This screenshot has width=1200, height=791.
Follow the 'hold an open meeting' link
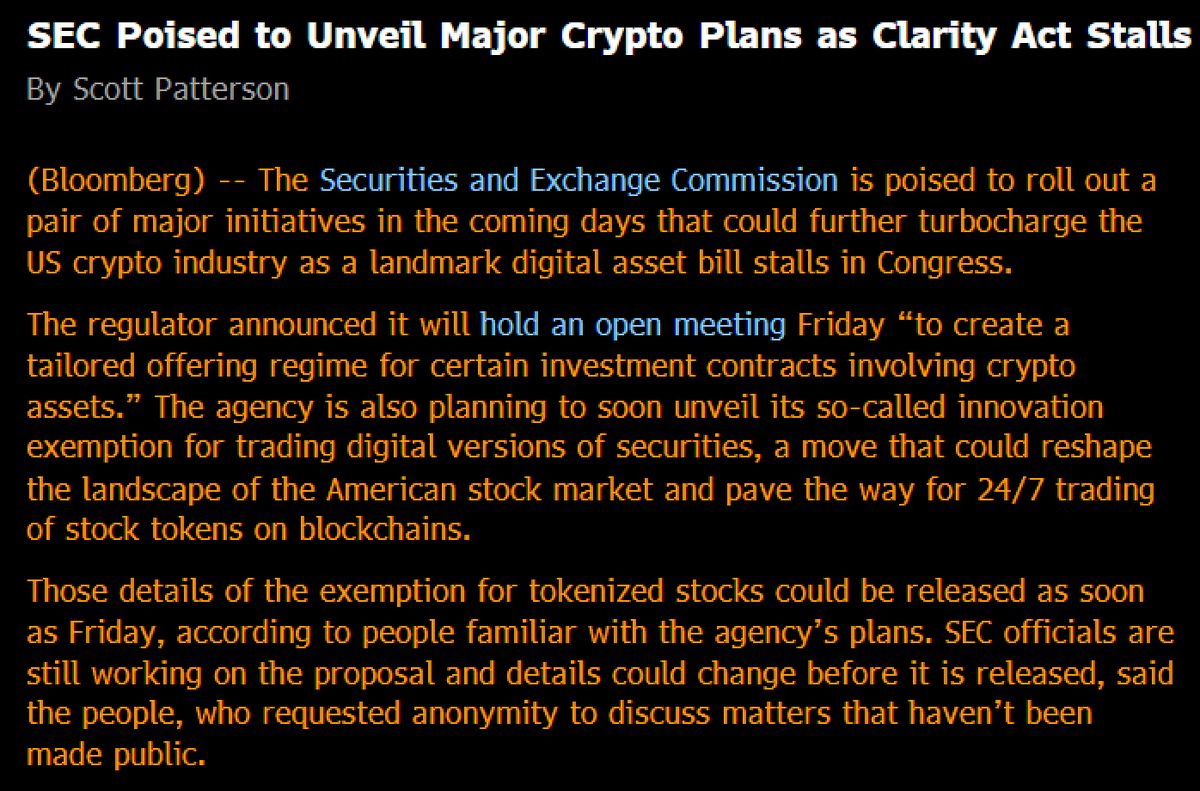pyautogui.click(x=633, y=325)
